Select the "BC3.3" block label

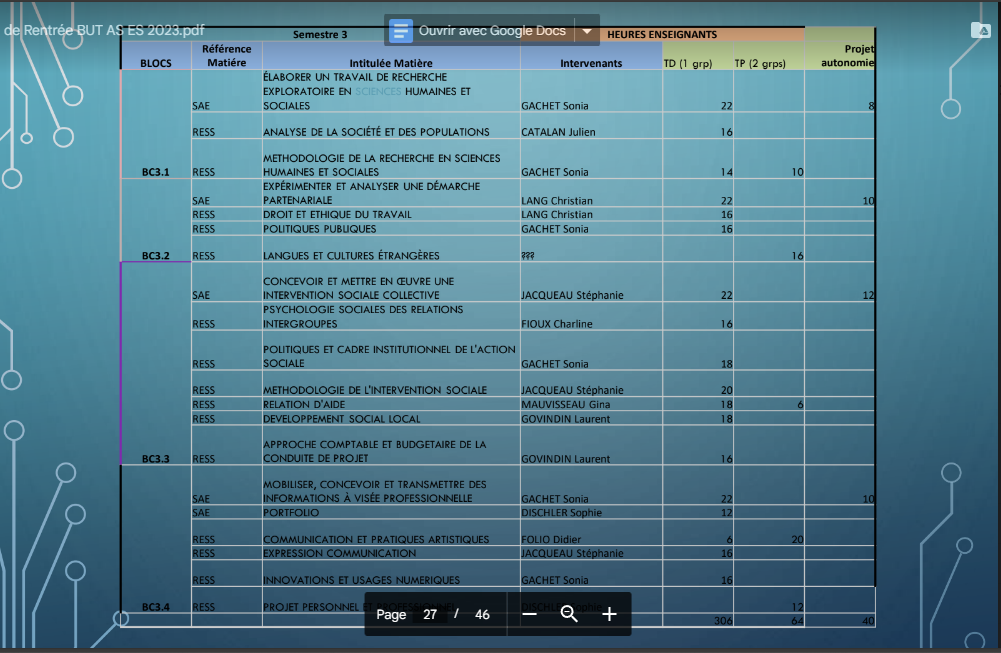tap(156, 459)
